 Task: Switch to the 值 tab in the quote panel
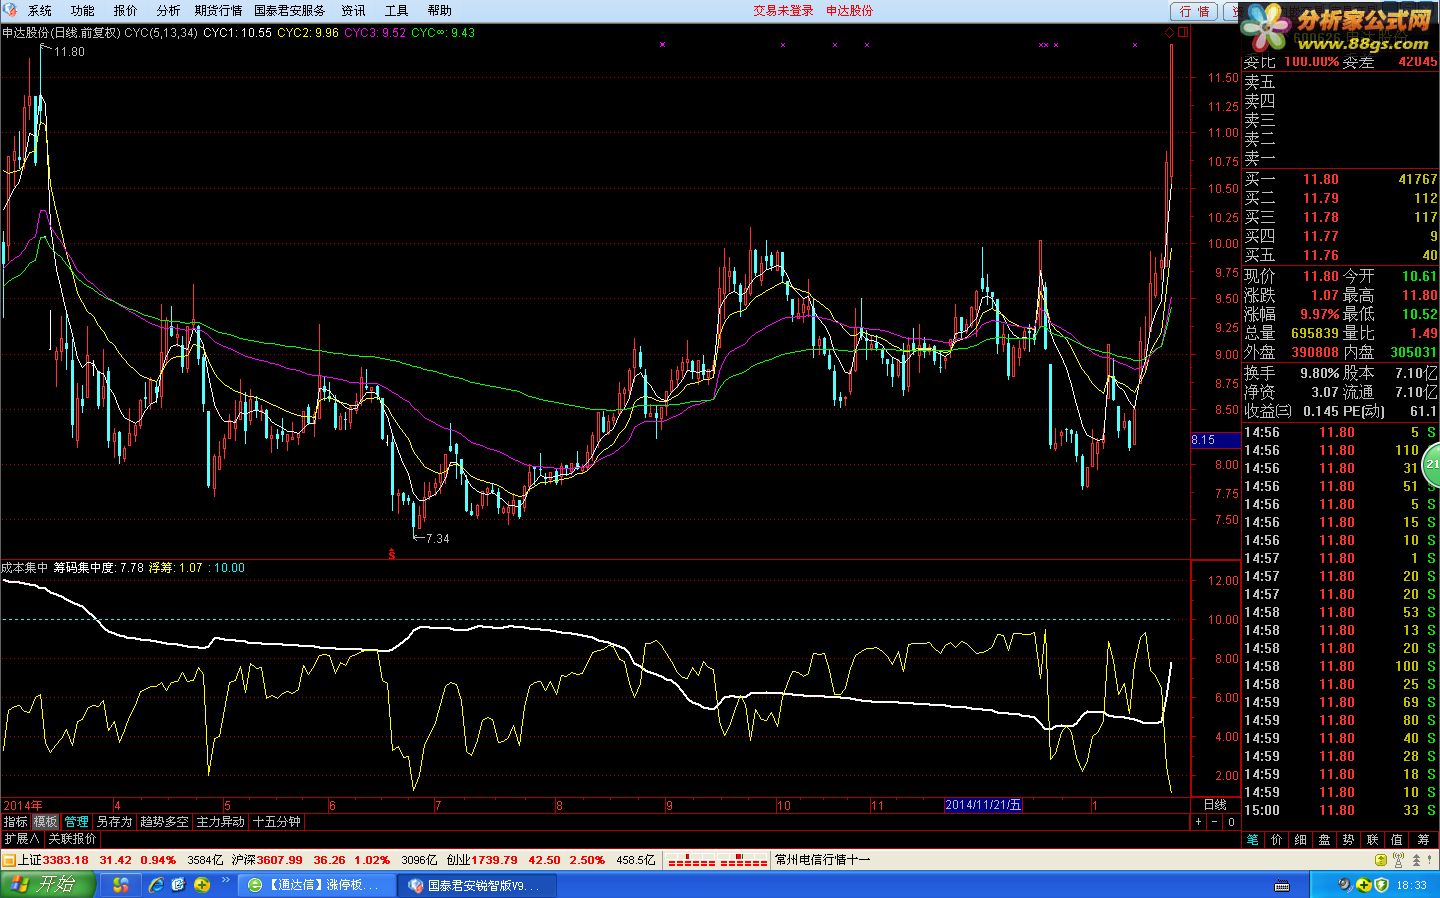point(1397,840)
